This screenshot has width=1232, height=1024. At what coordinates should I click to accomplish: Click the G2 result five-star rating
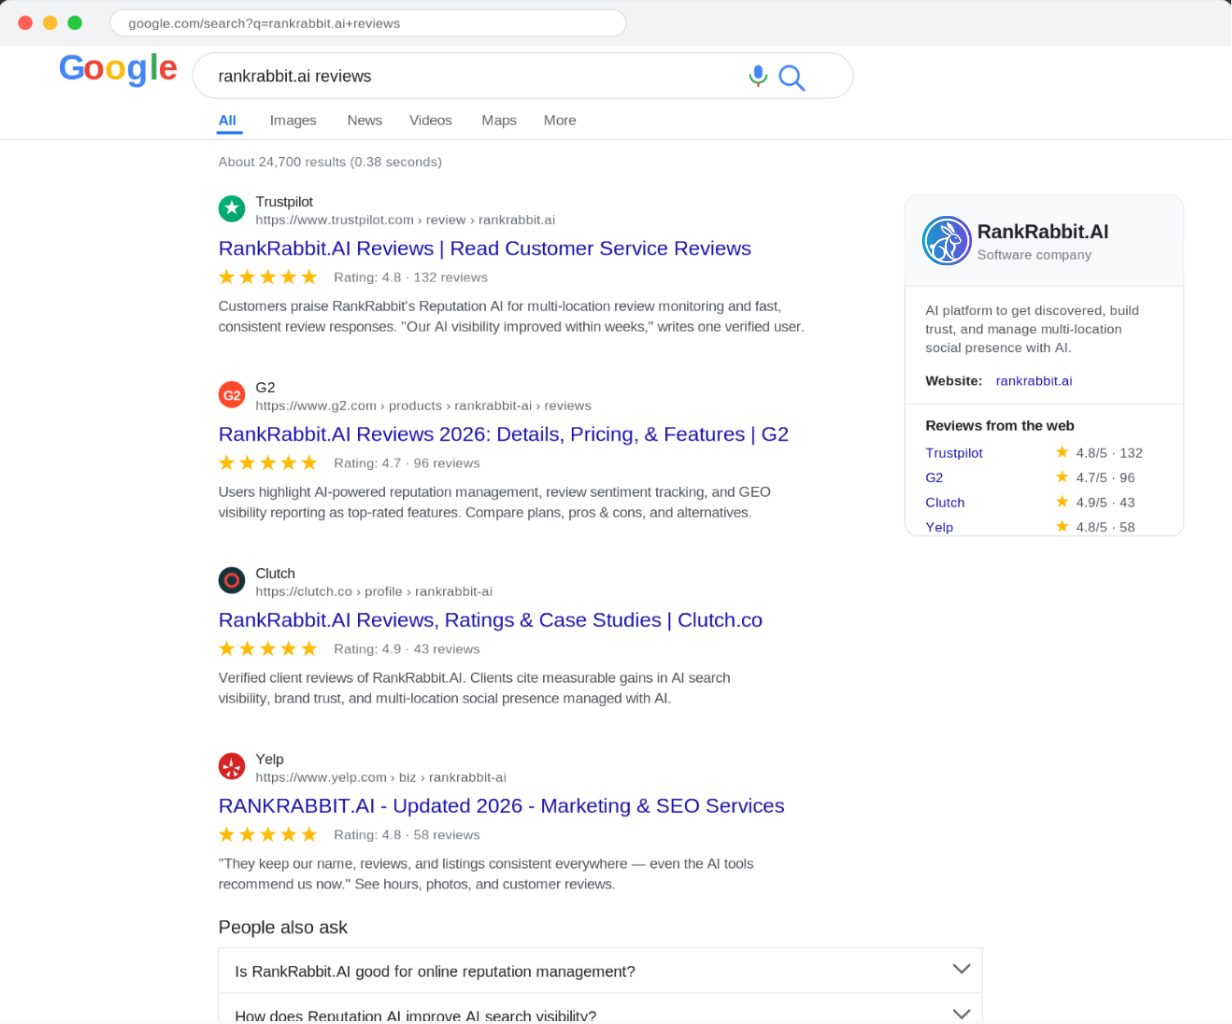pyautogui.click(x=268, y=463)
